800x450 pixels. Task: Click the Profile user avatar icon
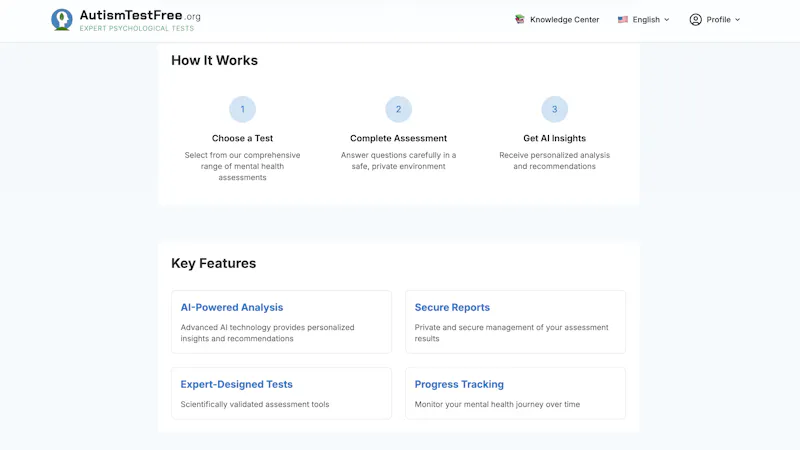click(x=695, y=19)
